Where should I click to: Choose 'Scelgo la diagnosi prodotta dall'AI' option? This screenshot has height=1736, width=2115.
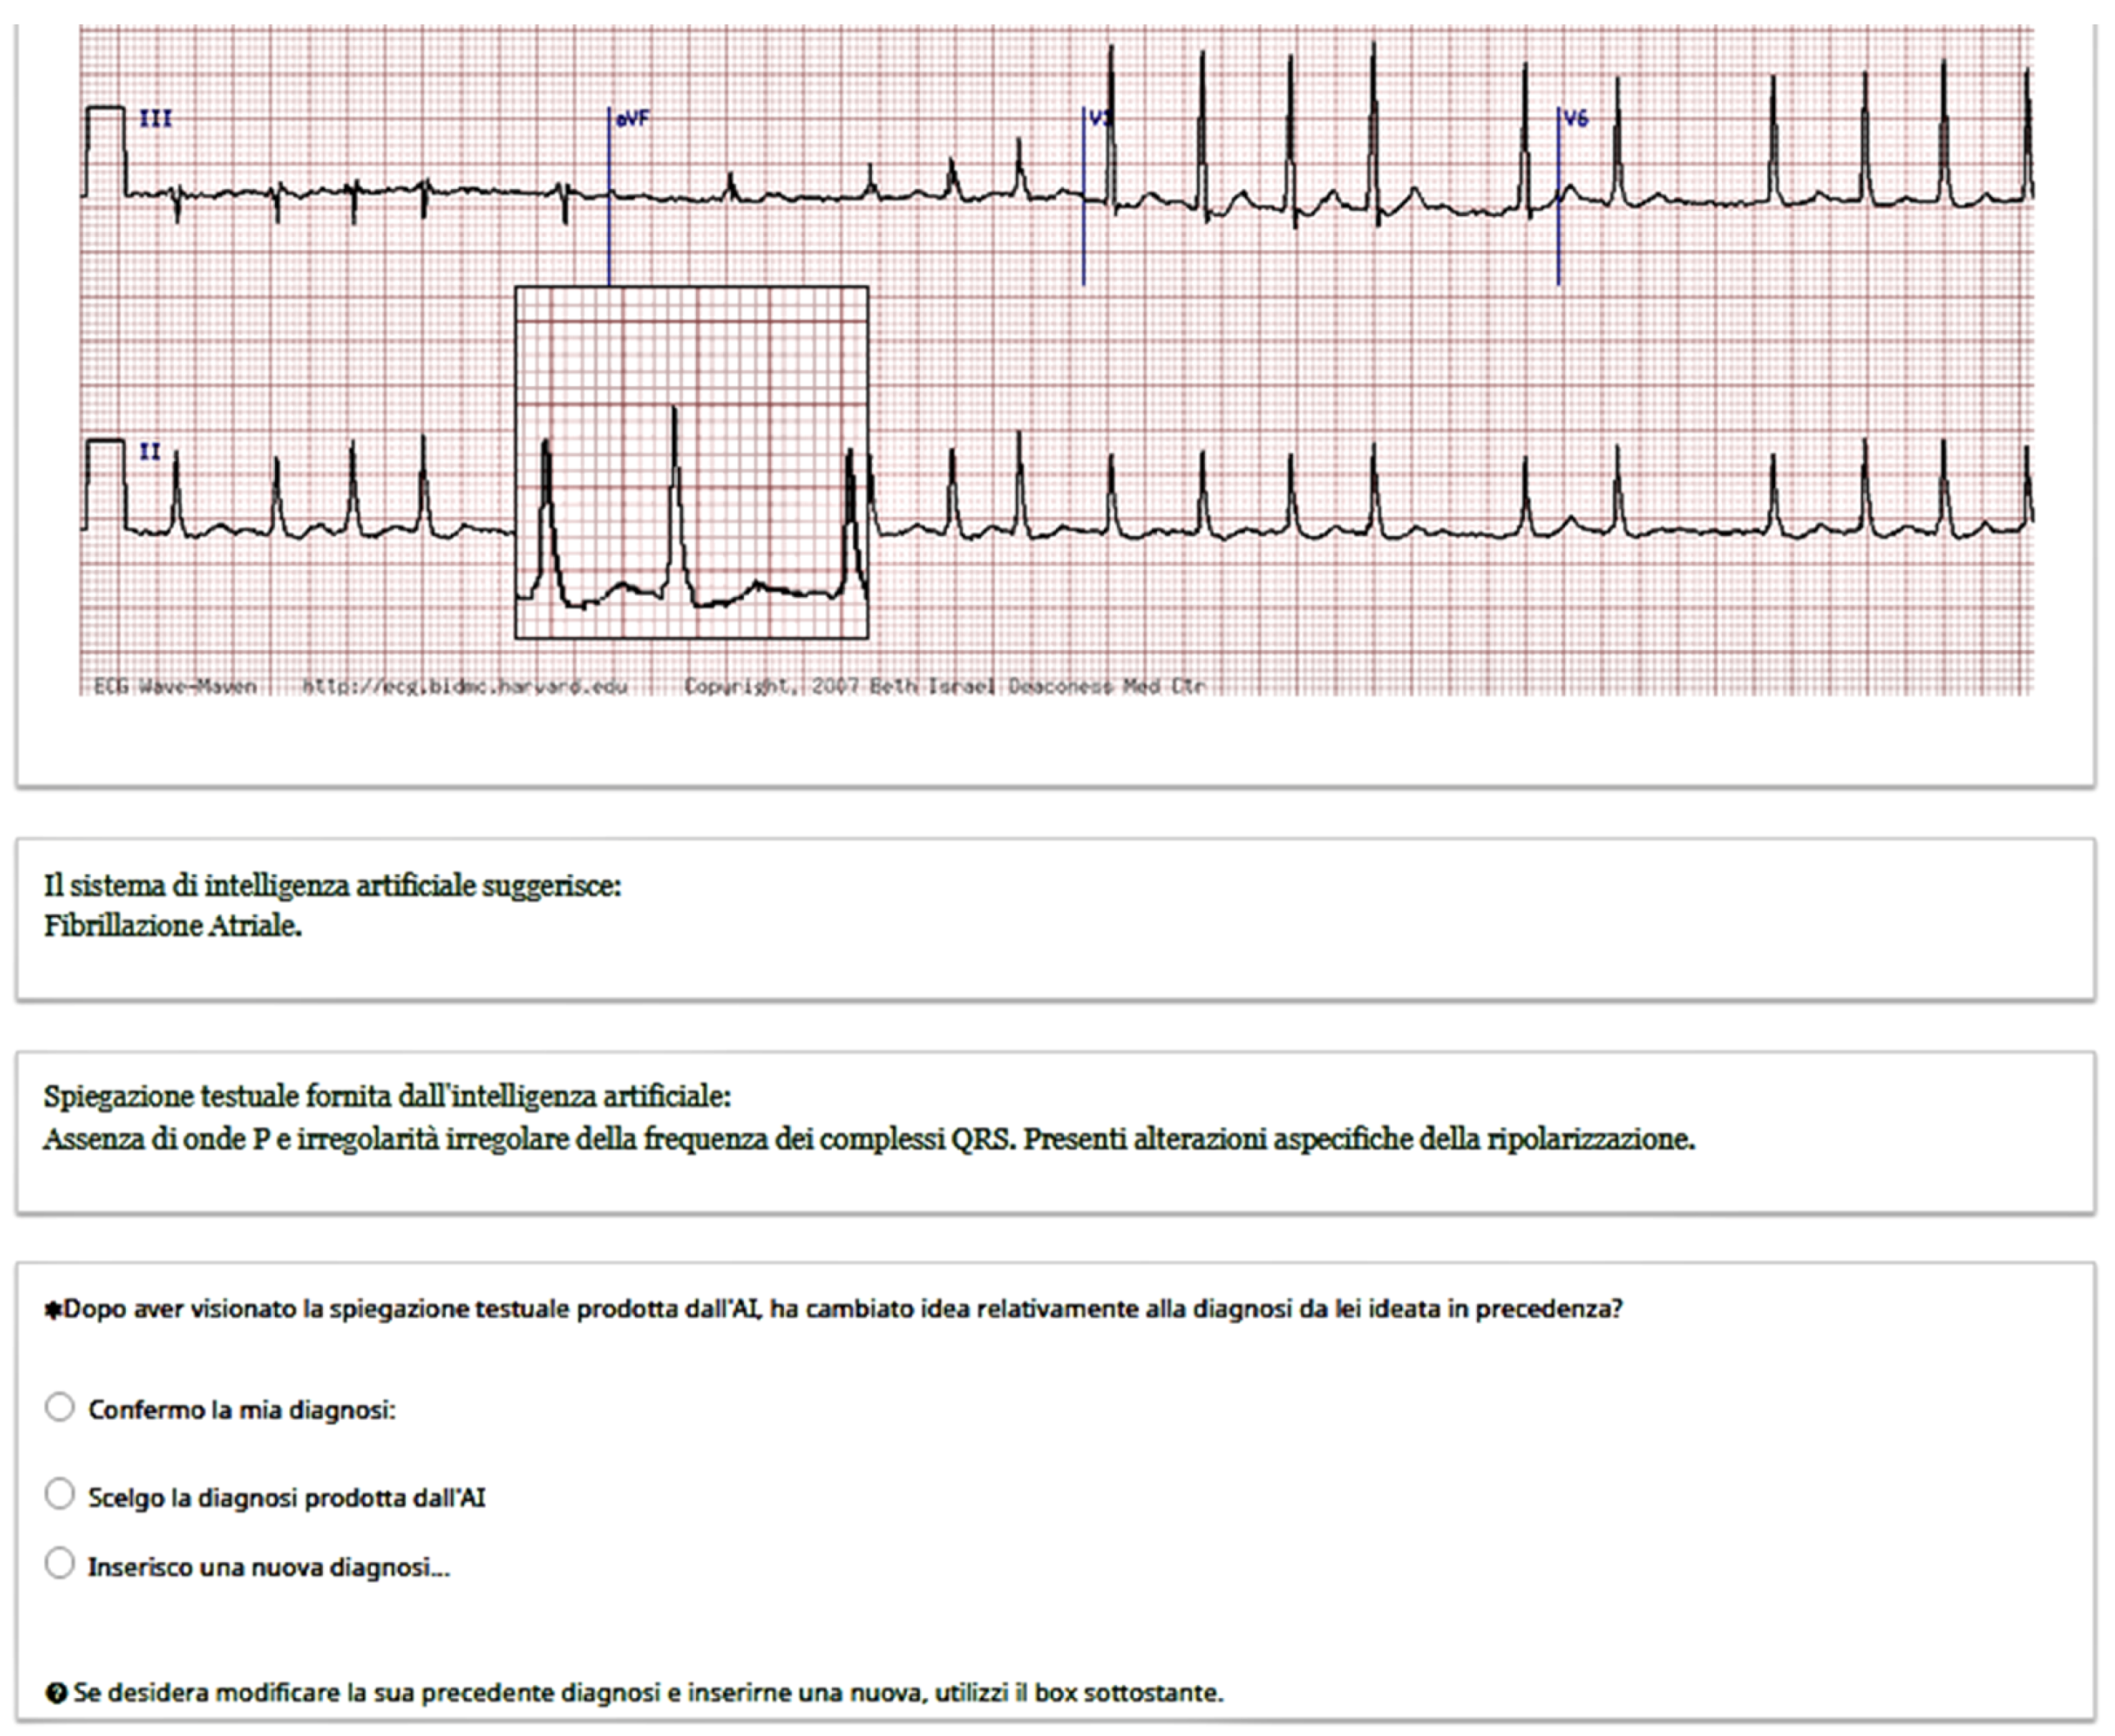tap(60, 1494)
